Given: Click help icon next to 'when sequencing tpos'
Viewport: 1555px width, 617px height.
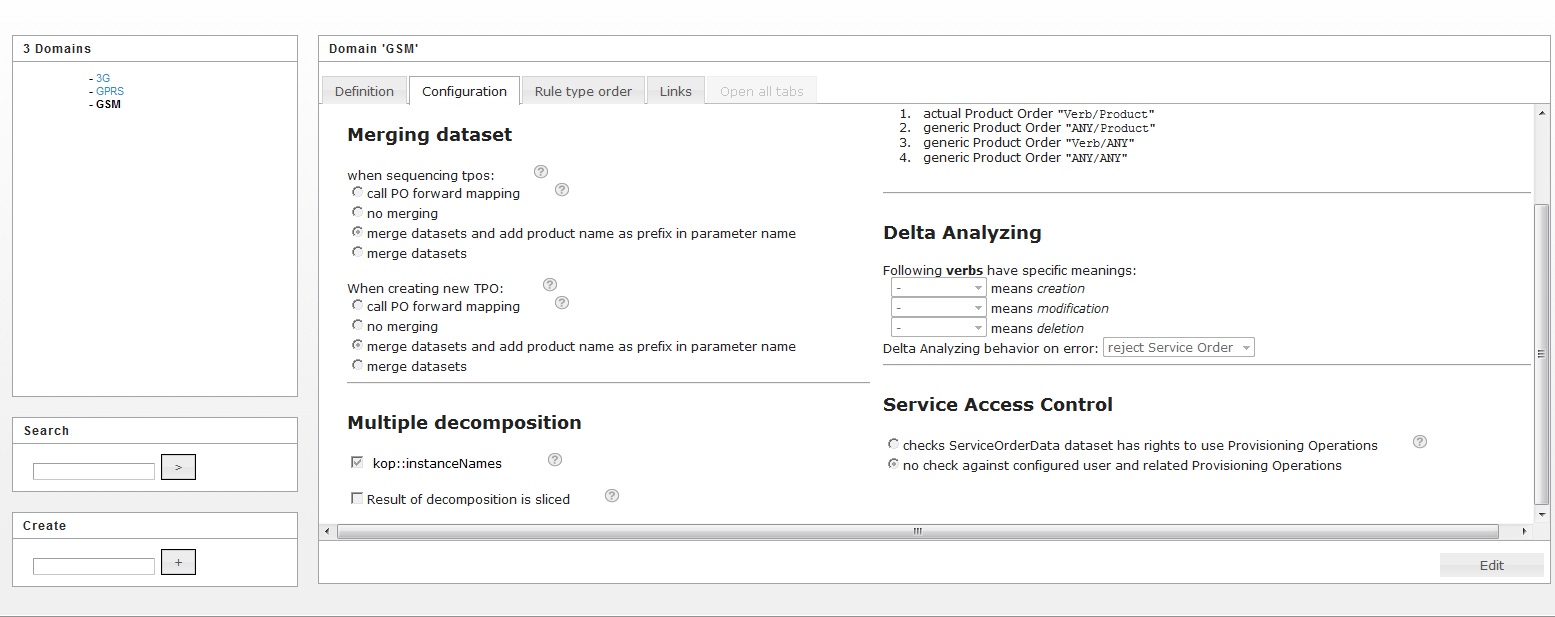Looking at the screenshot, I should 541,172.
